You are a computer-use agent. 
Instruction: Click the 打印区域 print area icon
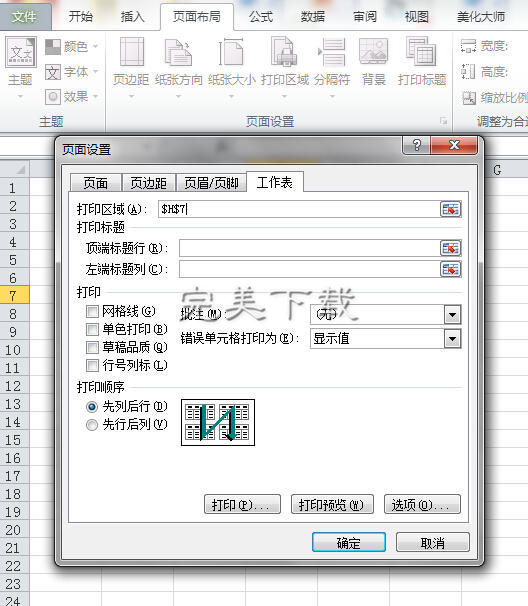[x=284, y=51]
